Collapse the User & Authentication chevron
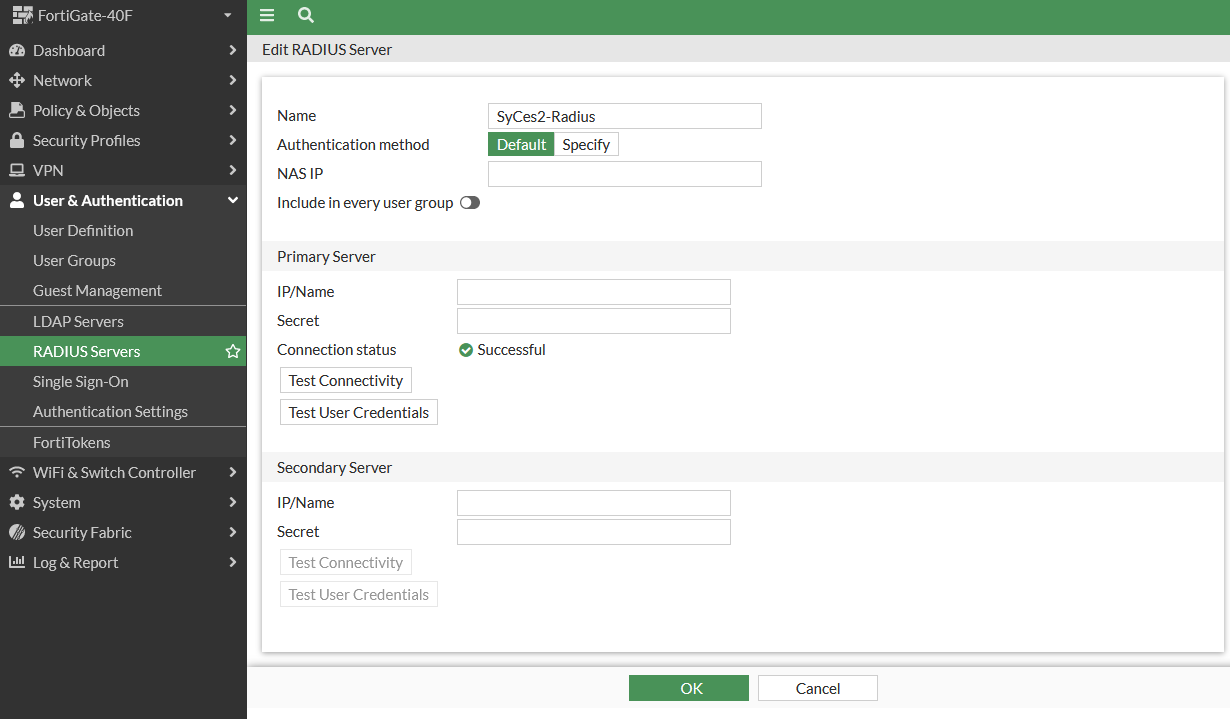The height and width of the screenshot is (719, 1230). click(232, 200)
